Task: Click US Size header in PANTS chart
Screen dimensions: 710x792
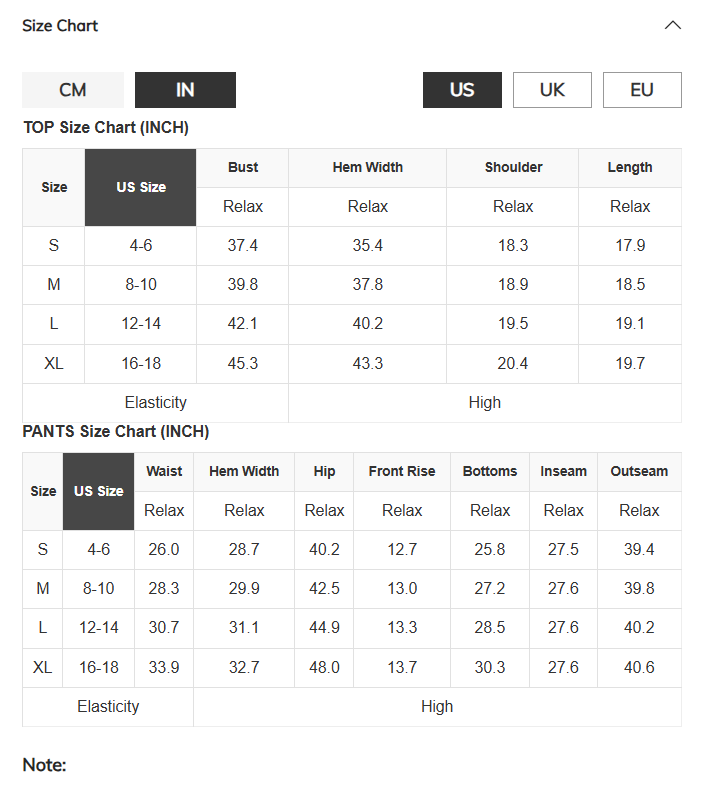Action: [98, 491]
